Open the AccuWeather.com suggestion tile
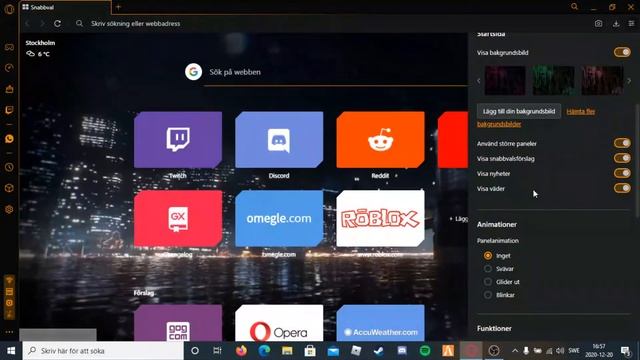 380,323
